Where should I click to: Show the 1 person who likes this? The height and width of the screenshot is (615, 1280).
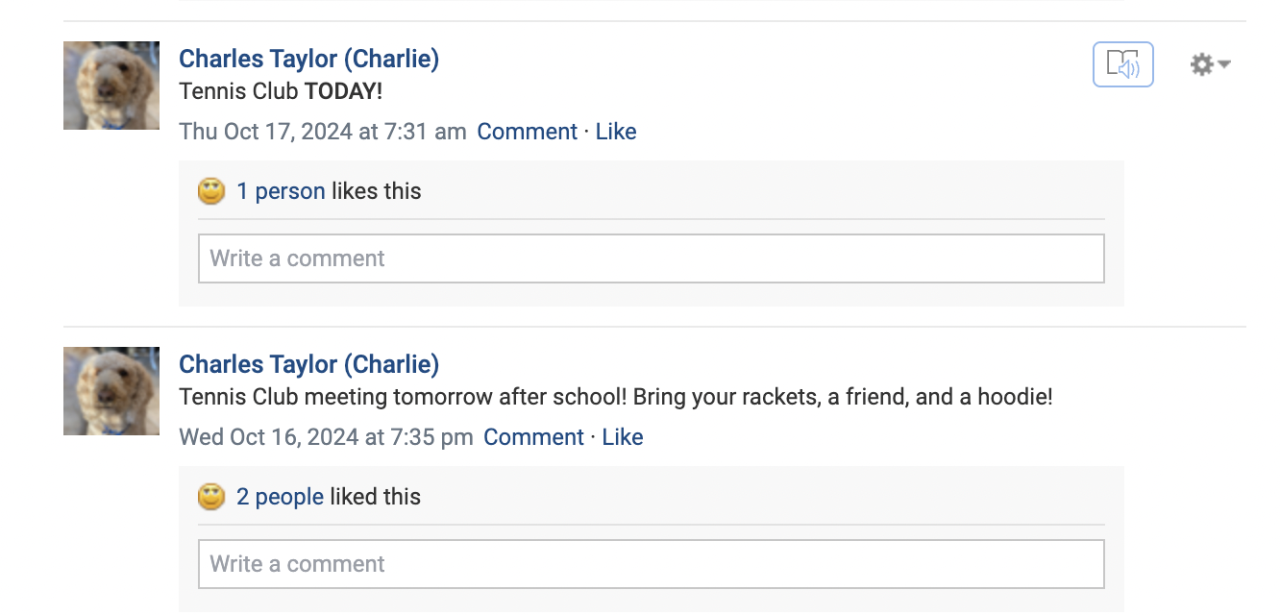[x=280, y=191]
